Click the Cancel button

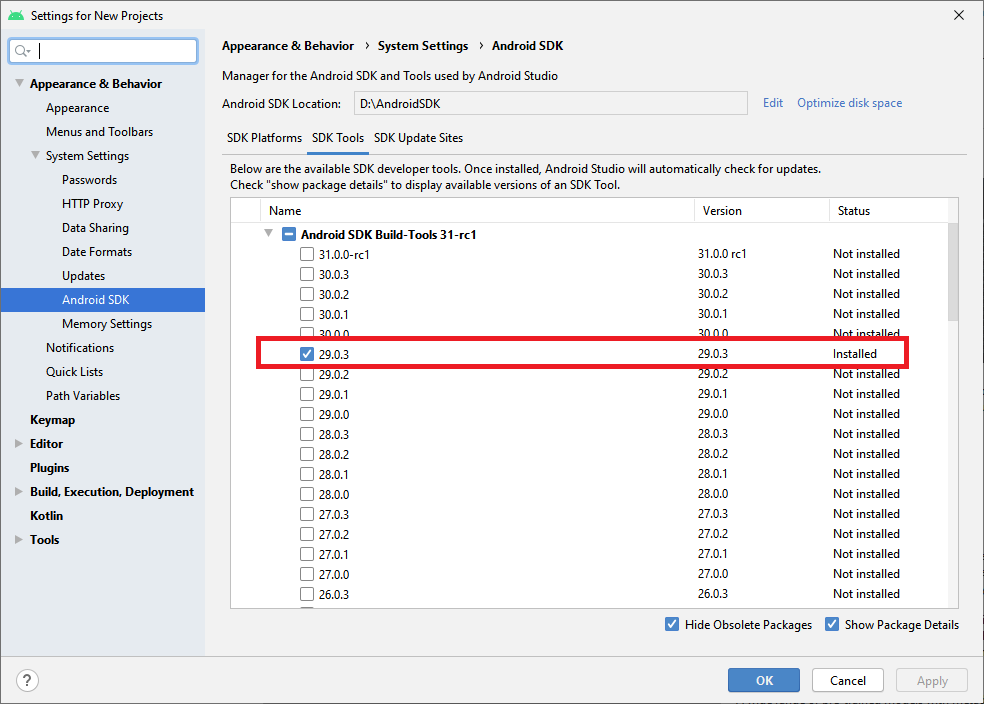point(848,680)
